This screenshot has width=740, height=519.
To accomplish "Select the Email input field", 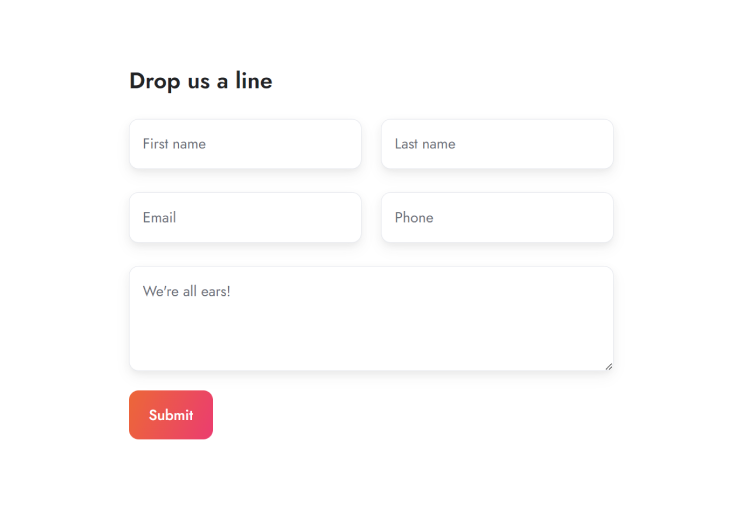I will (x=245, y=217).
